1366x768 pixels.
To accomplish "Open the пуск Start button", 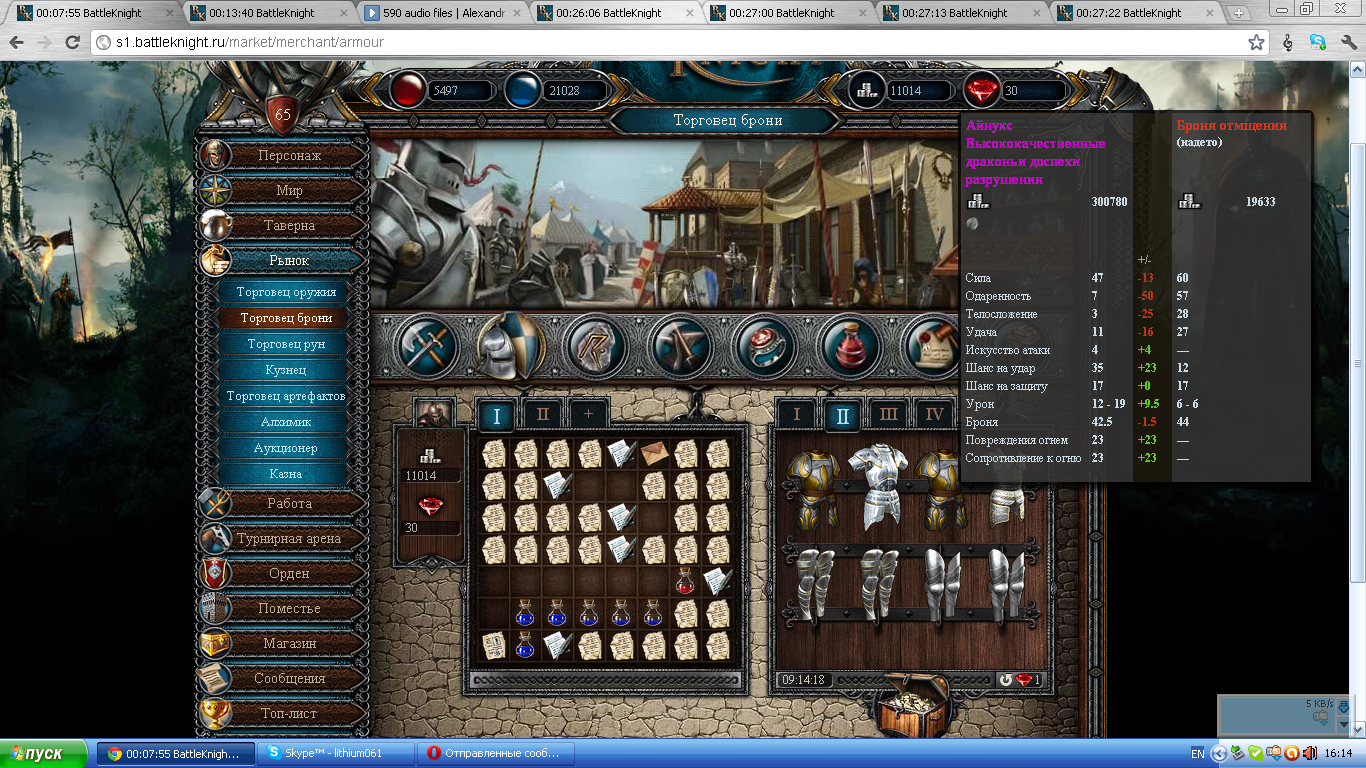I will (x=45, y=753).
